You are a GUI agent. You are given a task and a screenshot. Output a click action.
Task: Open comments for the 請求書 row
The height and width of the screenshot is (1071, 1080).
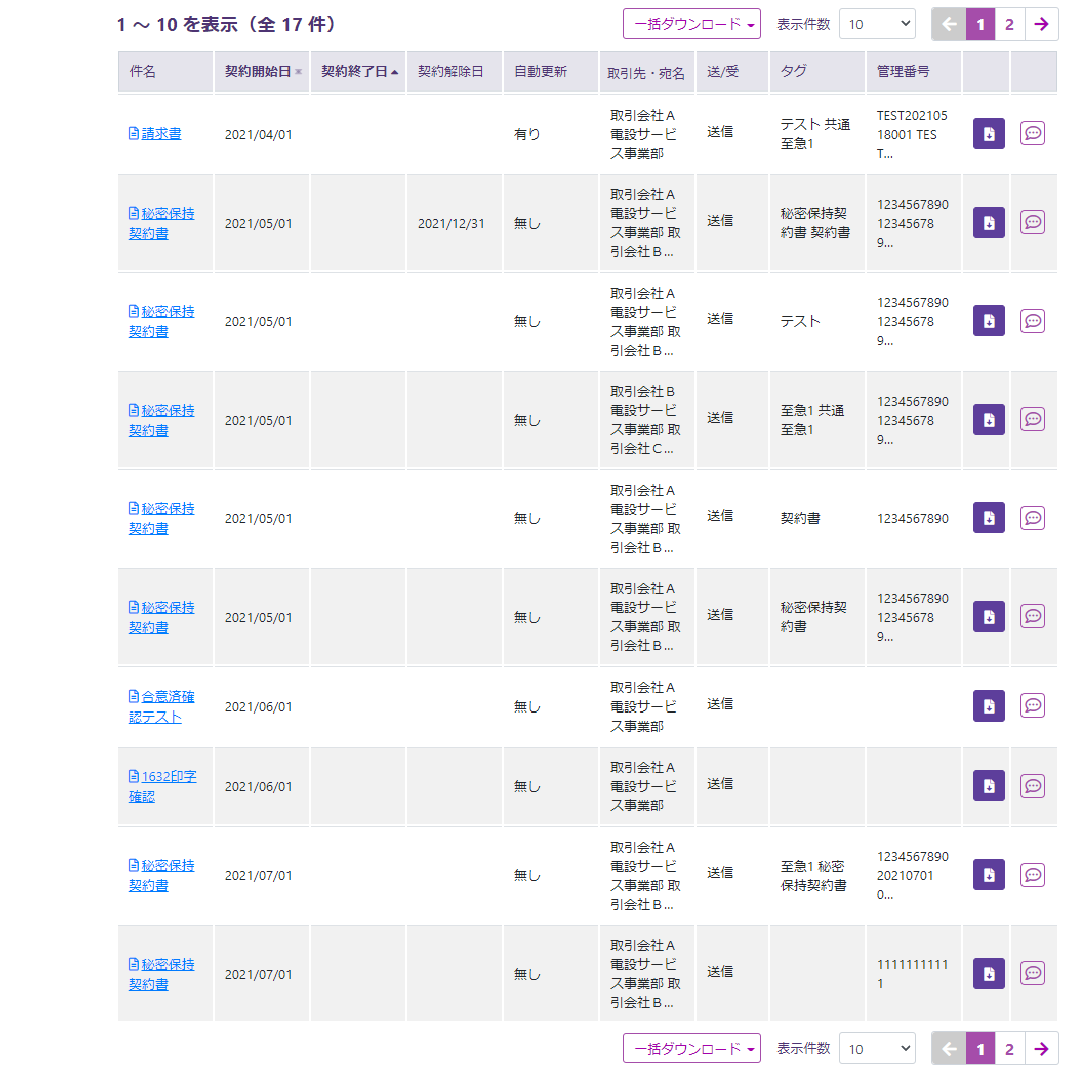(1032, 133)
